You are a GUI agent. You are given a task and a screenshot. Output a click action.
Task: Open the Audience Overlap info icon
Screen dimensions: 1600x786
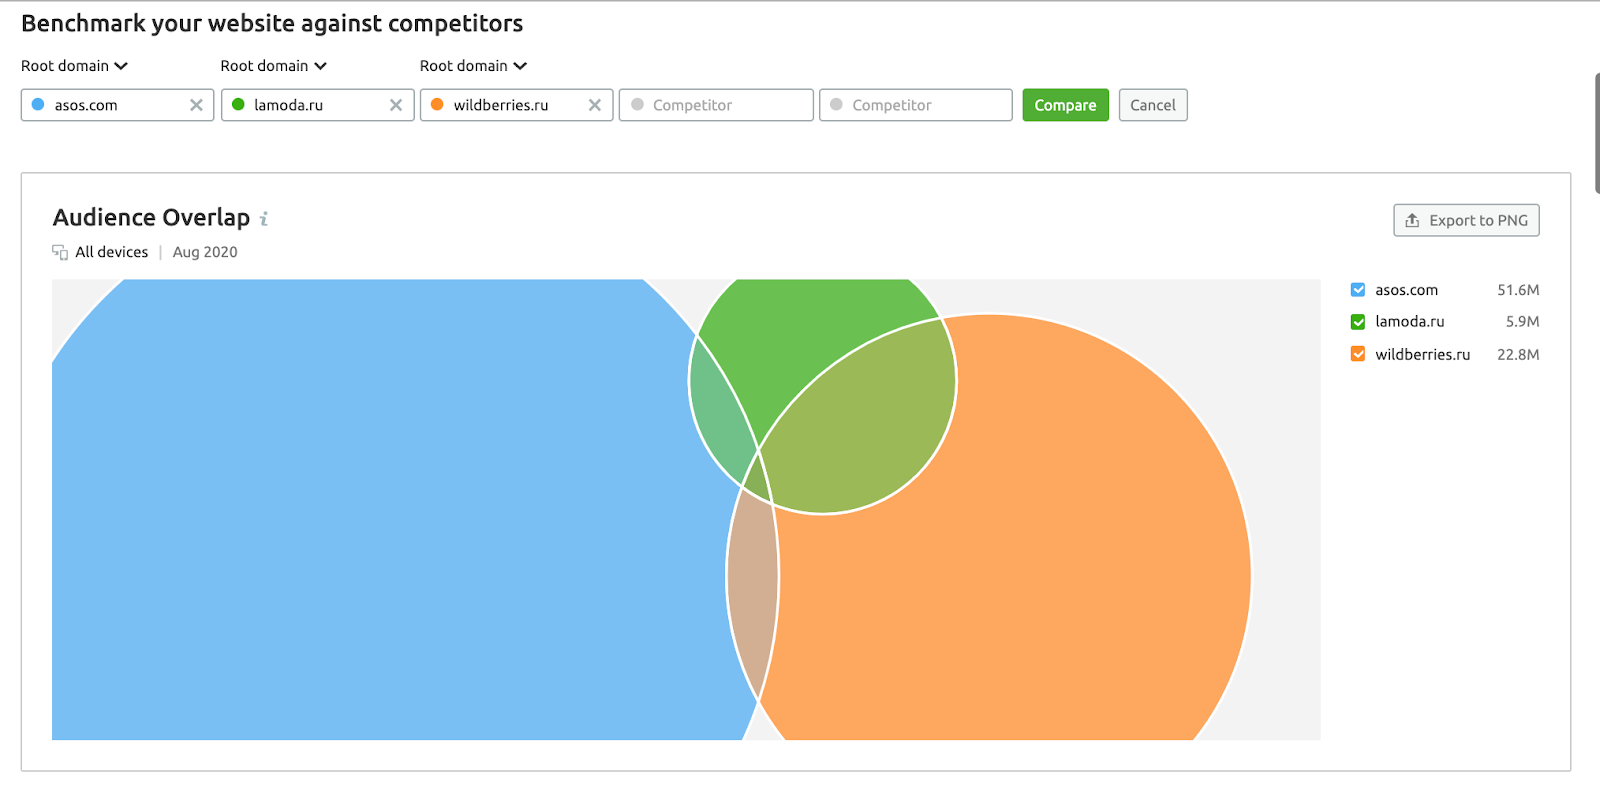(x=264, y=218)
